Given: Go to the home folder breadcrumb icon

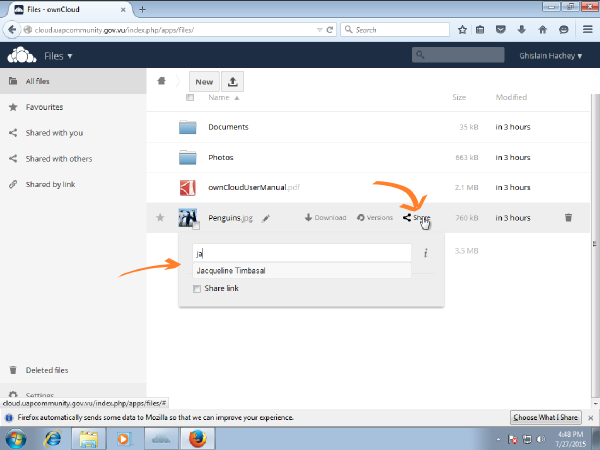Looking at the screenshot, I should [161, 81].
